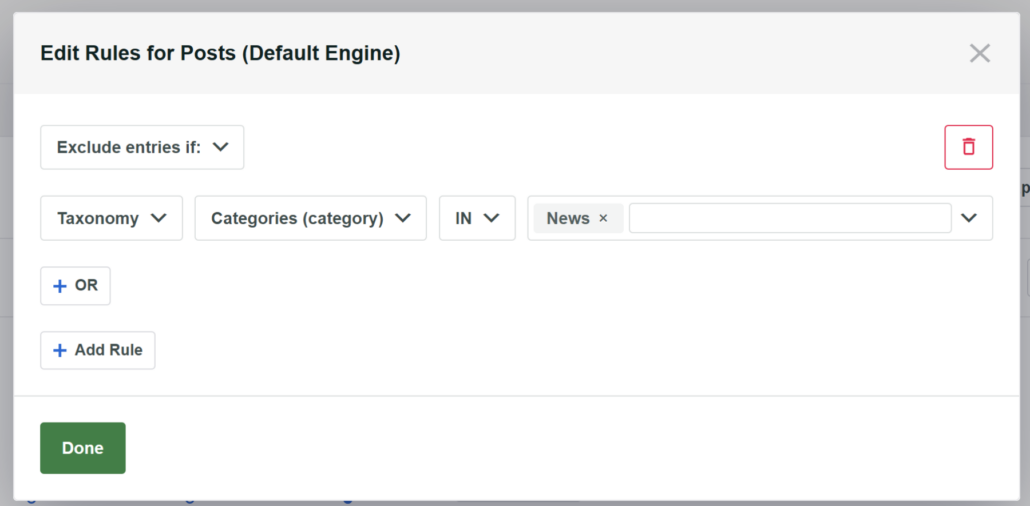
Task: Click the plus icon beside Add Rule
Action: (60, 351)
